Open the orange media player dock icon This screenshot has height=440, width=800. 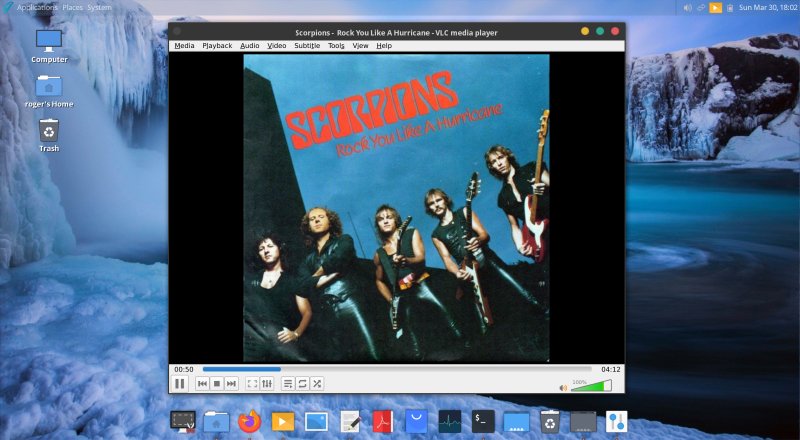[x=283, y=422]
